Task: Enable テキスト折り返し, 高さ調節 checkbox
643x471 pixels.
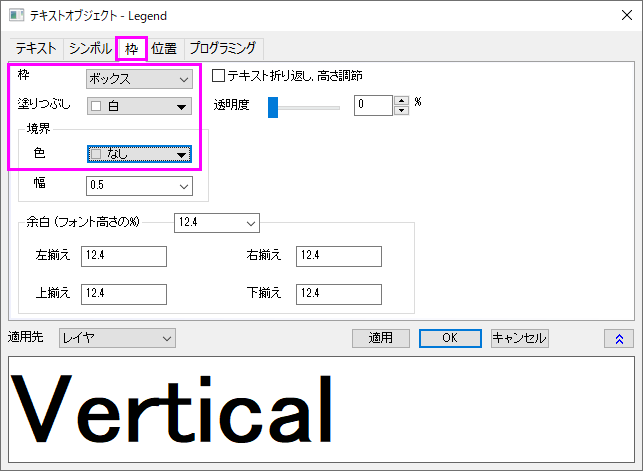Action: tap(218, 75)
